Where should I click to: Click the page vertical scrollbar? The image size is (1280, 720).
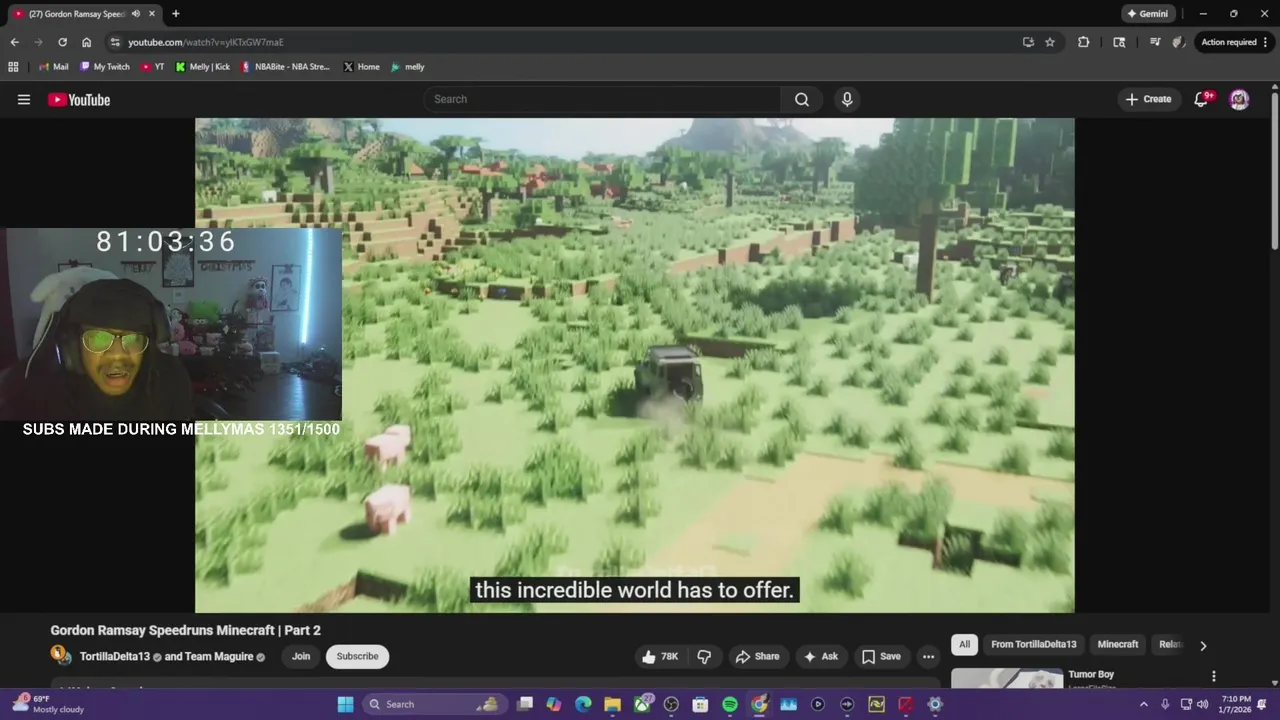1275,168
